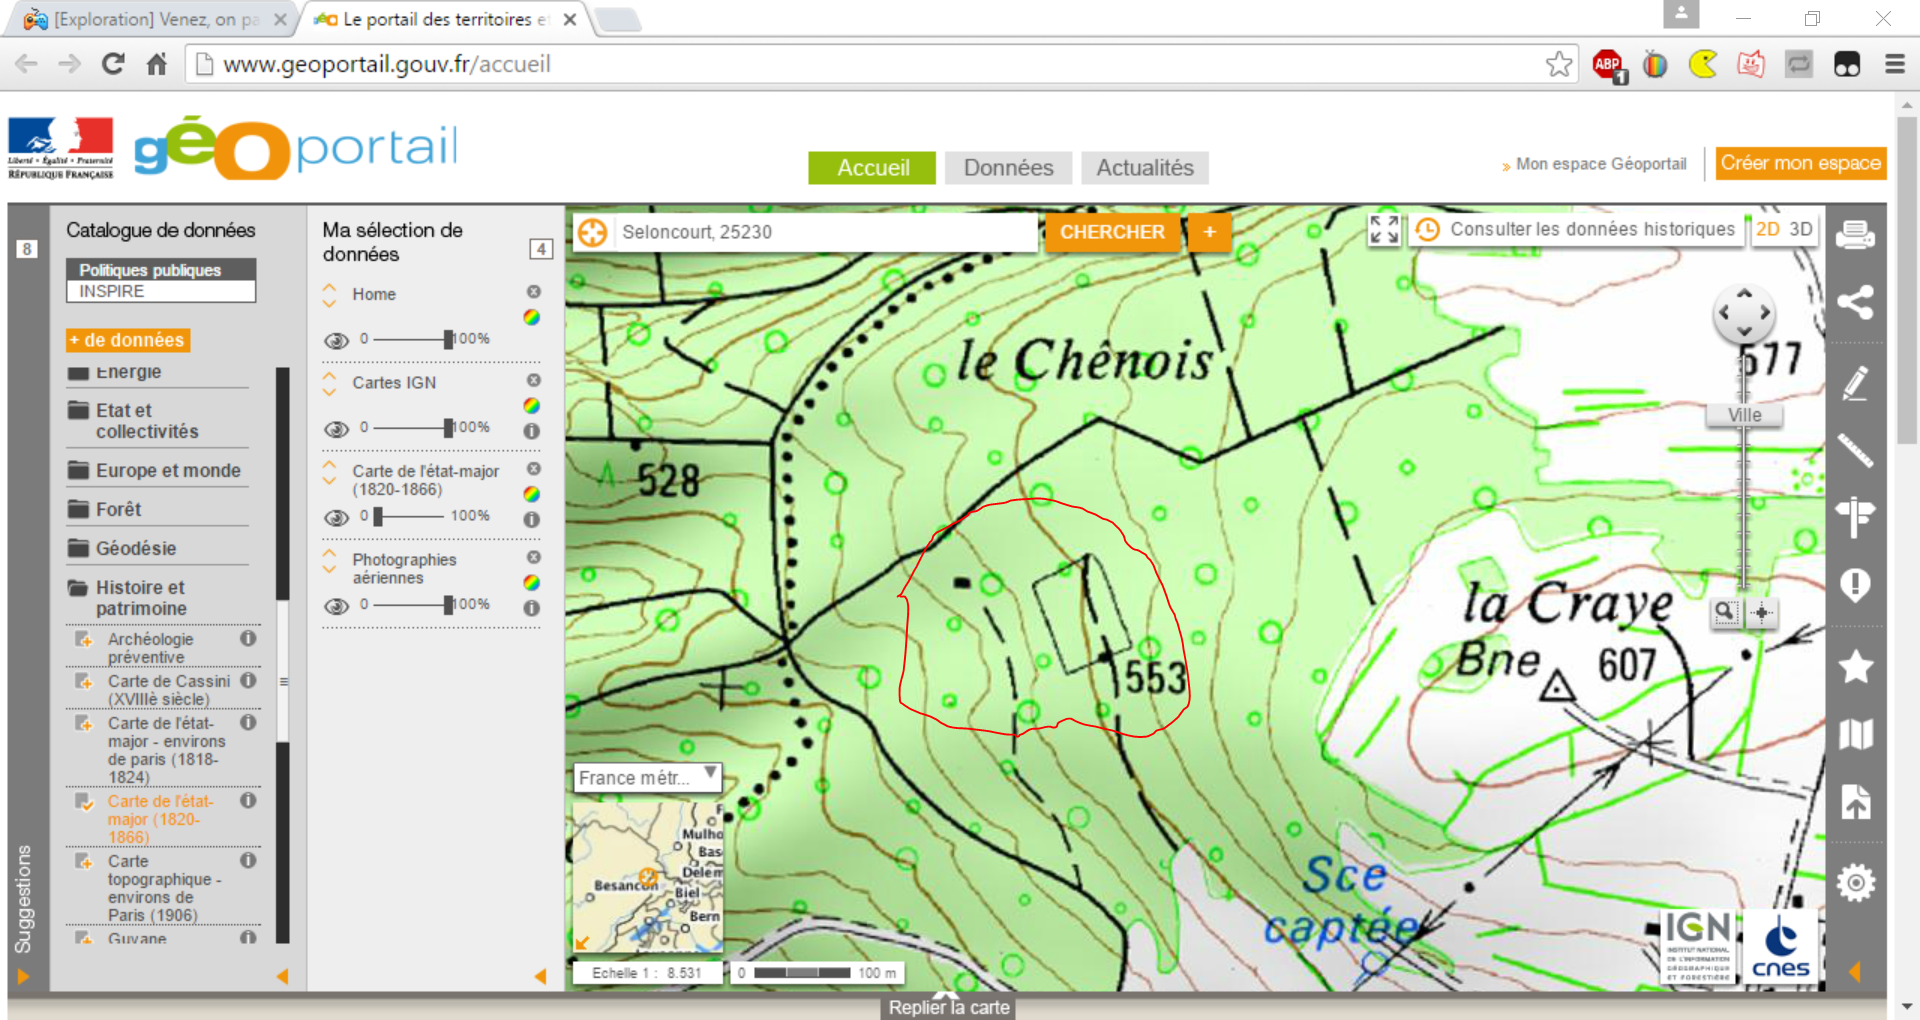Add Carte topographique environs de Paris layer

pos(84,862)
